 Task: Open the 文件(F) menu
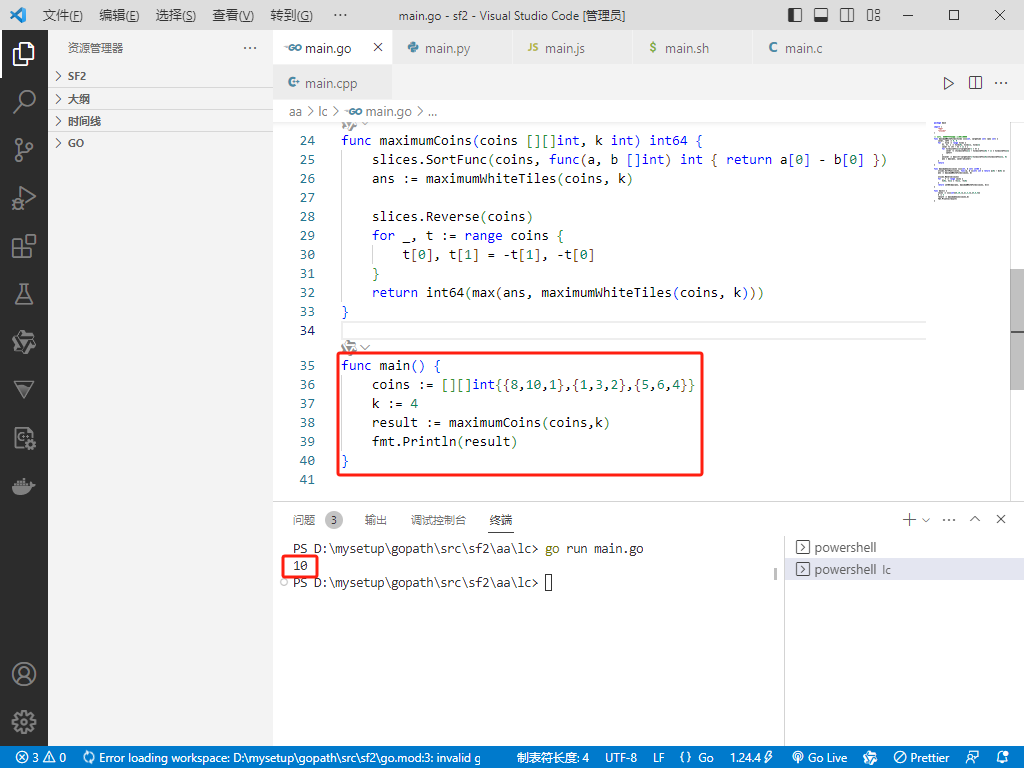[x=63, y=15]
